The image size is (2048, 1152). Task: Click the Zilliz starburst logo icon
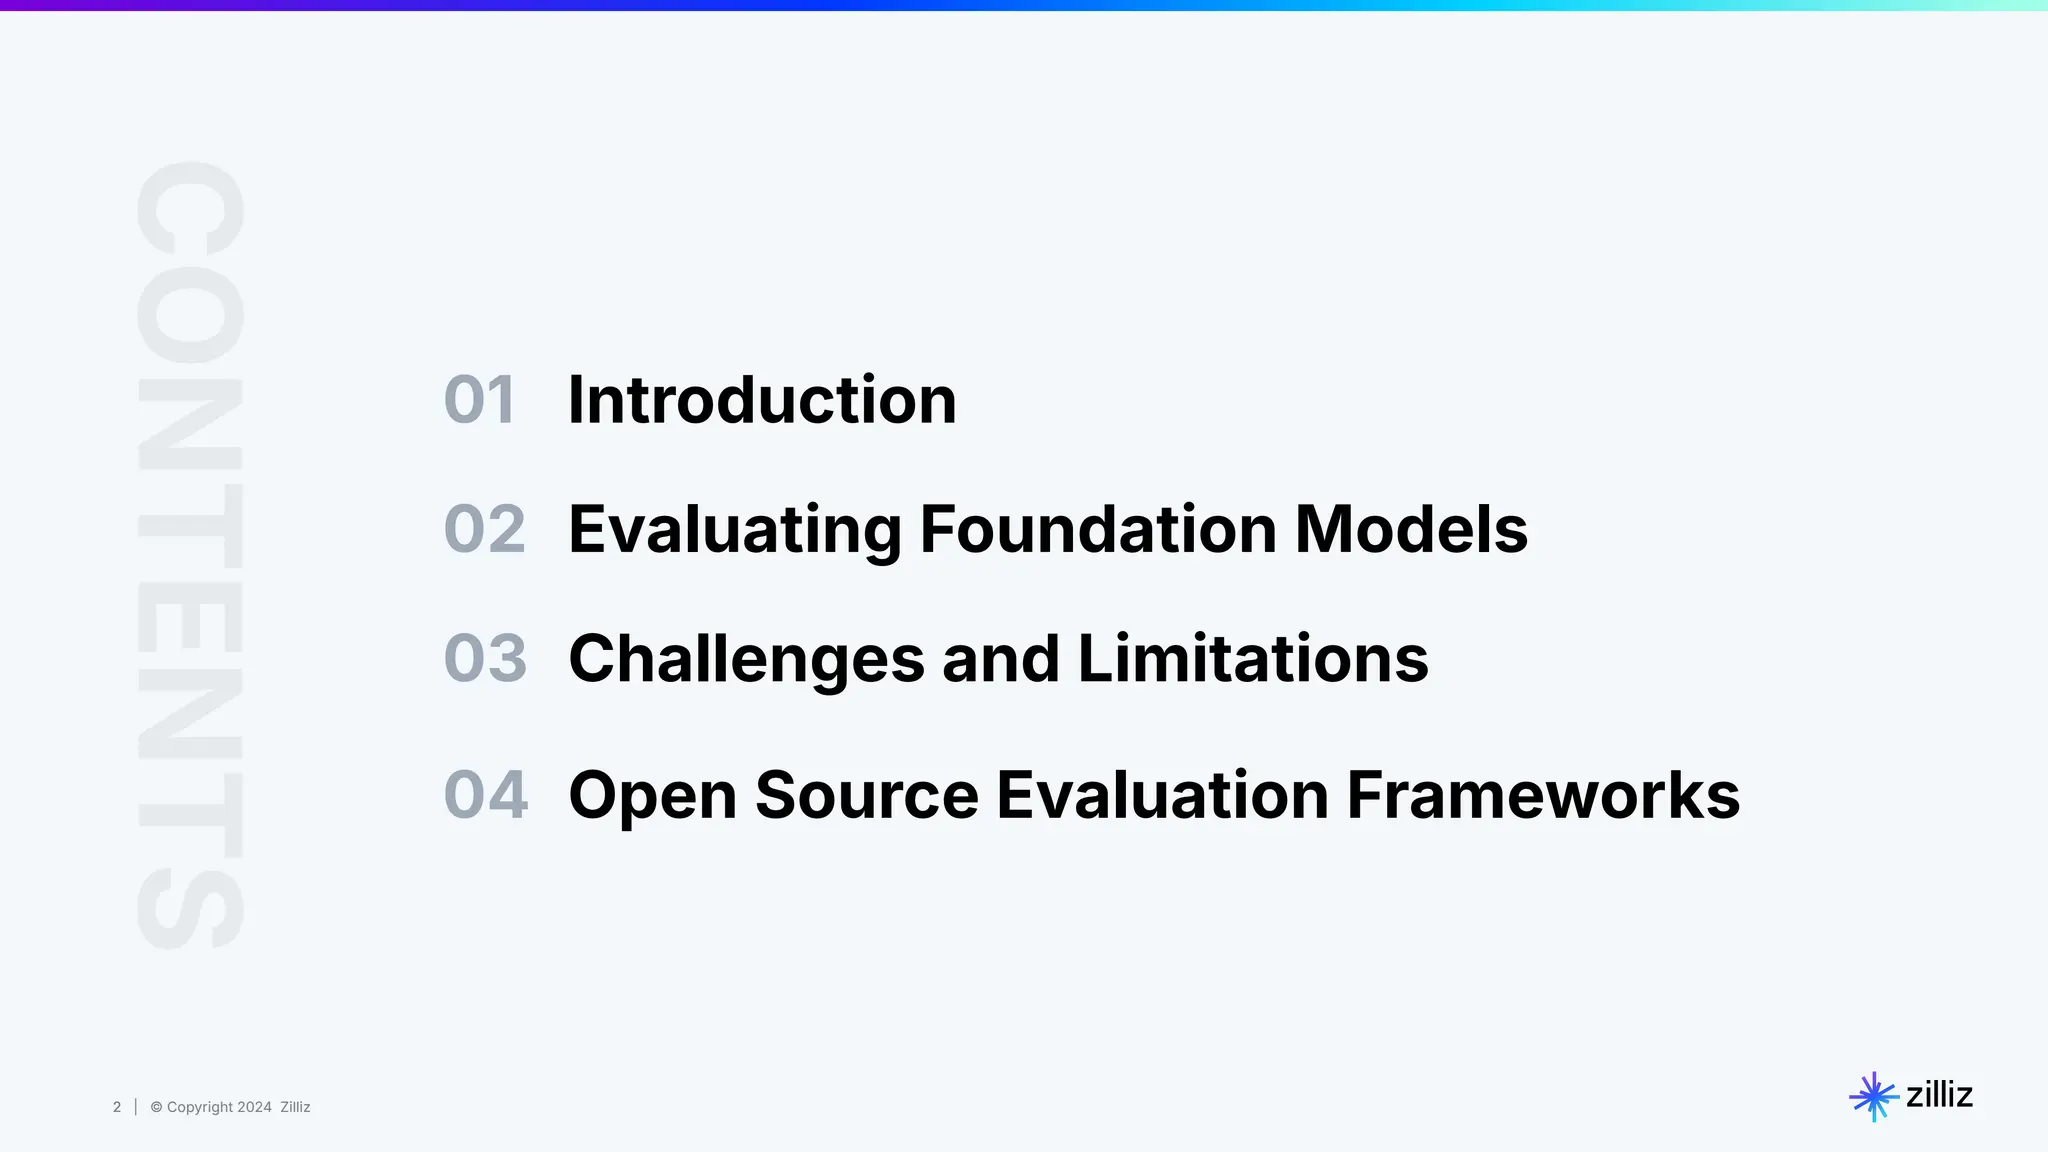click(x=1873, y=1097)
